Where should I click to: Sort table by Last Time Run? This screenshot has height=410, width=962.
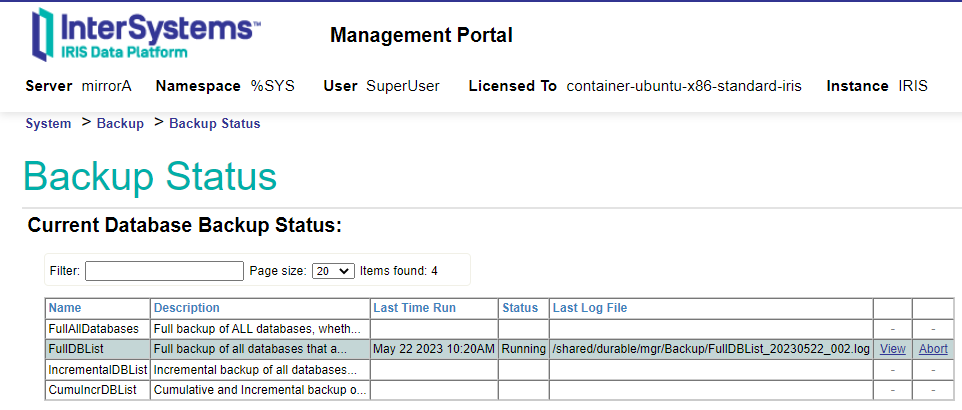click(x=414, y=308)
